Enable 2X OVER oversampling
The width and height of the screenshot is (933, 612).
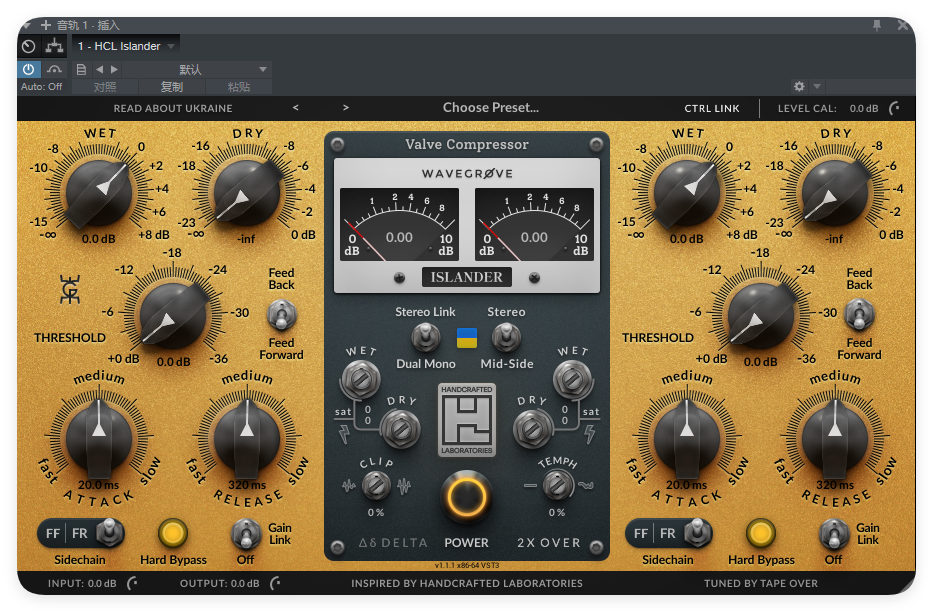coord(548,542)
